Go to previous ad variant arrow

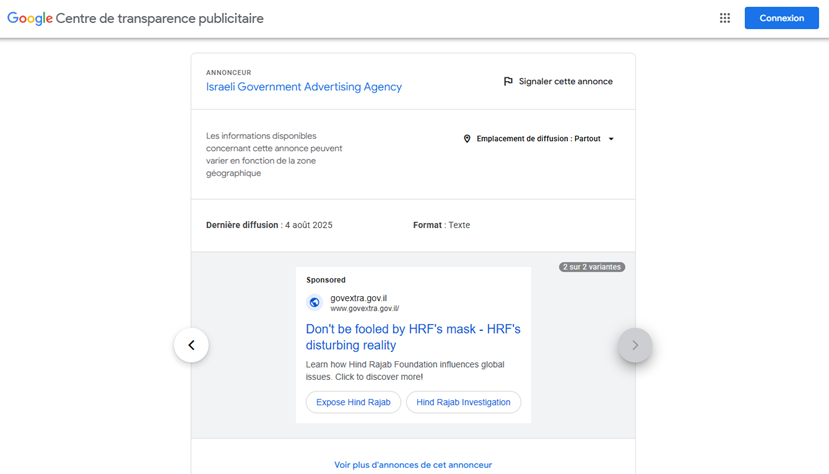[x=191, y=345]
